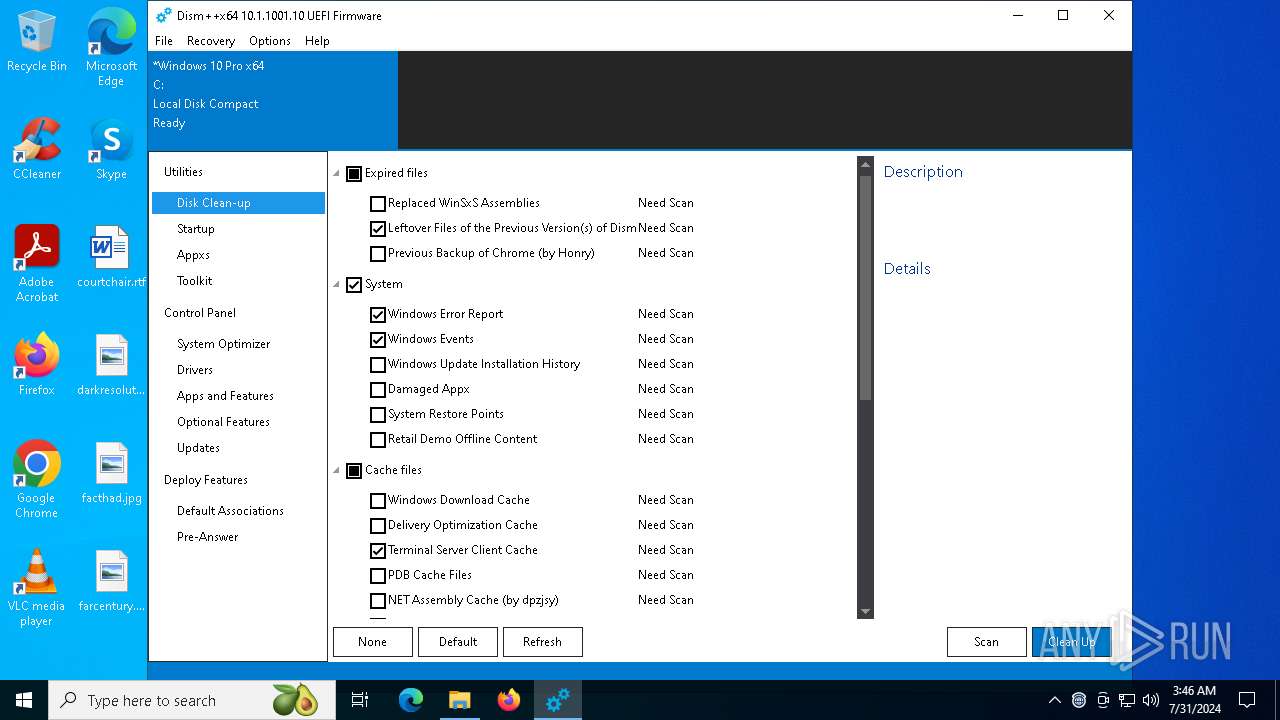Click the Dism++ title bar gear icon
The image size is (1280, 720).
point(164,15)
